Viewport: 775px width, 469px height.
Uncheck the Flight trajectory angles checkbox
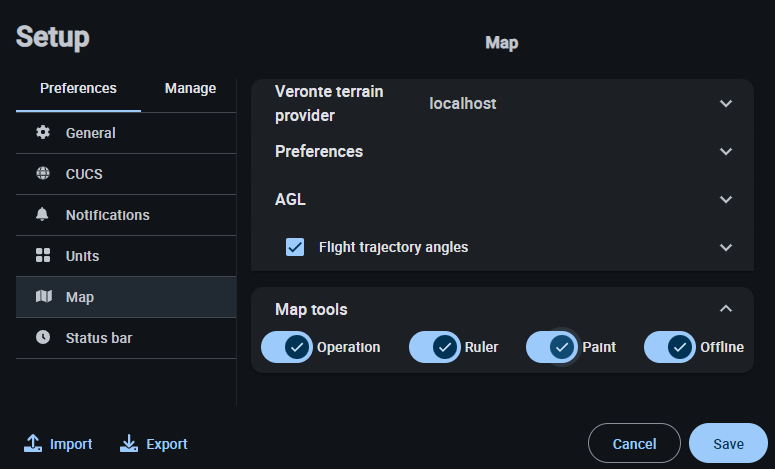coord(295,247)
